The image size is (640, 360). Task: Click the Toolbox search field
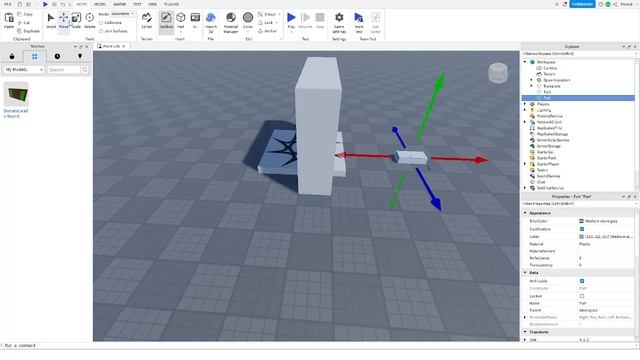click(64, 70)
